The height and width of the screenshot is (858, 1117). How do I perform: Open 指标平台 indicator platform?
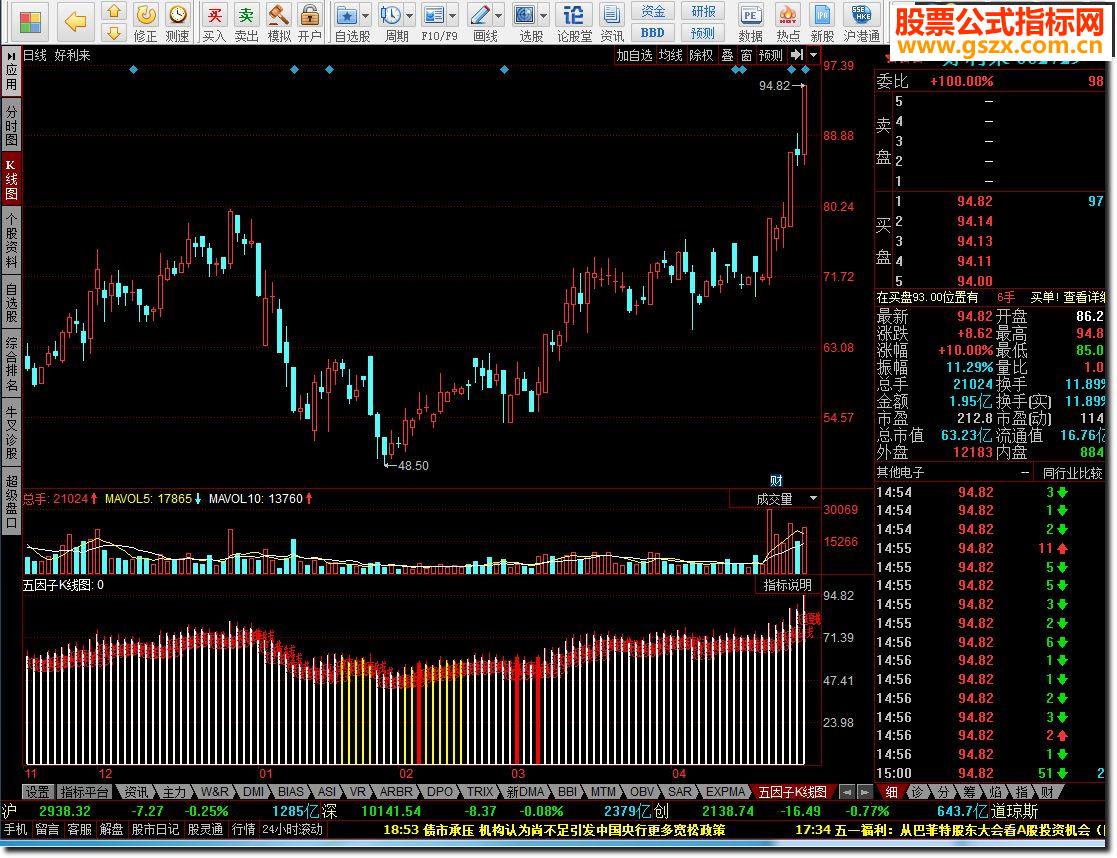pyautogui.click(x=84, y=792)
